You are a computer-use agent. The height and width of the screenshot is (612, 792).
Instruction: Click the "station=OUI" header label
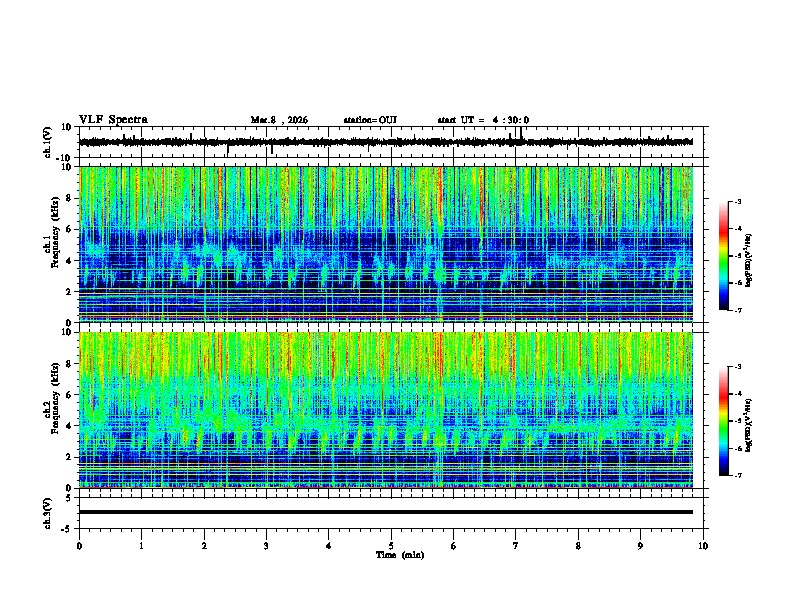370,120
